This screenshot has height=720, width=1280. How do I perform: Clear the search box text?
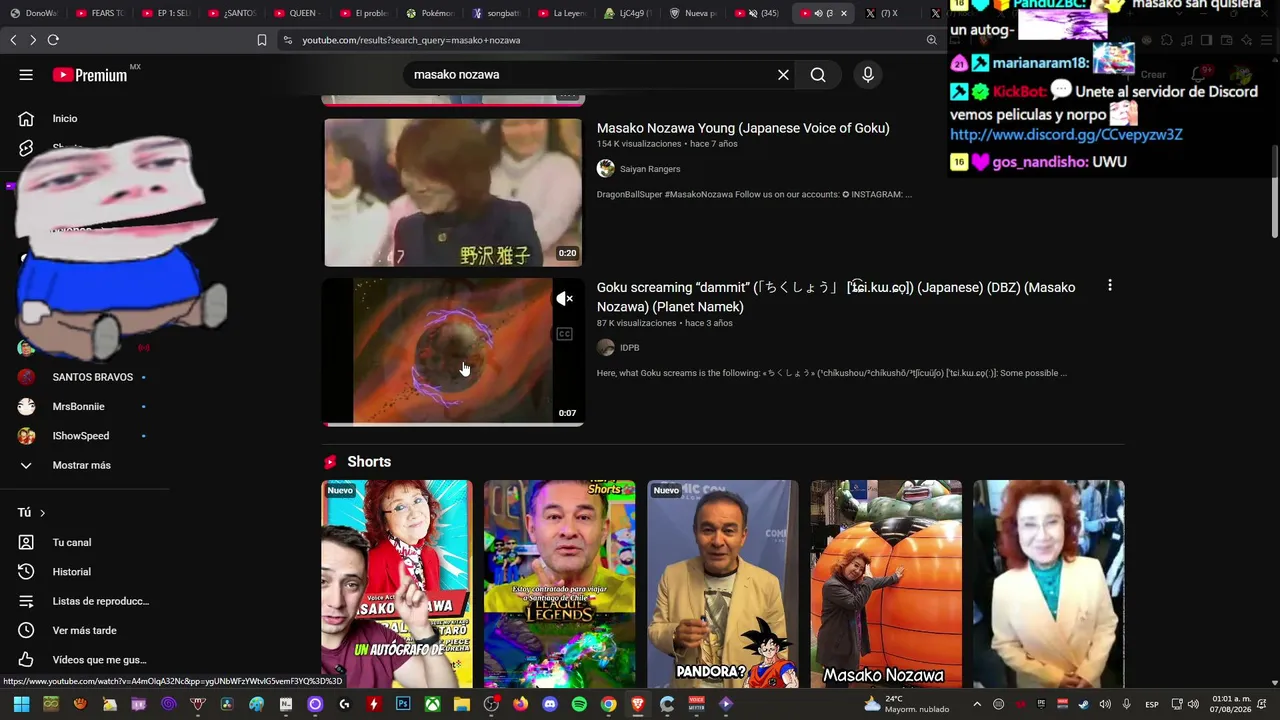(x=783, y=75)
